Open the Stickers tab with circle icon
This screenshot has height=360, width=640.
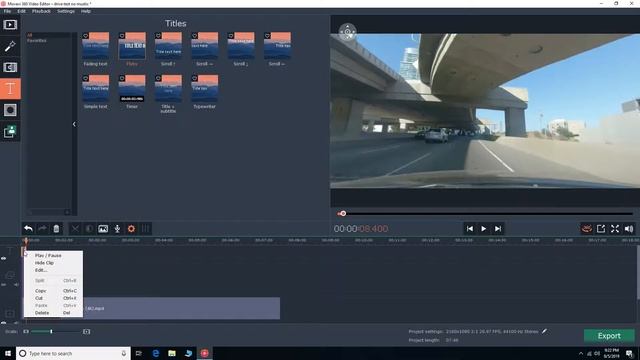(10, 110)
